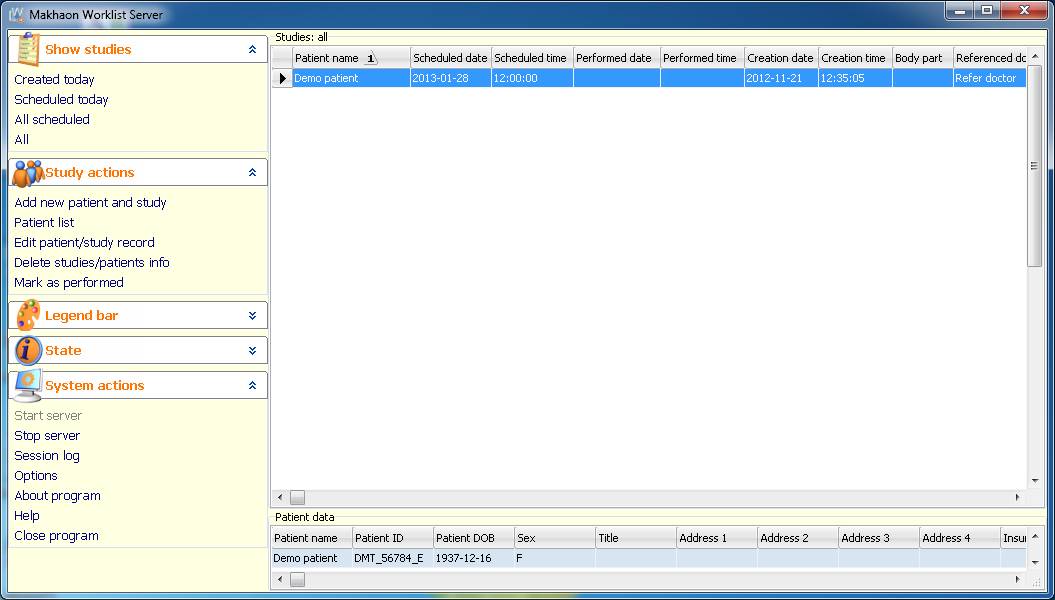The width and height of the screenshot is (1055, 600).
Task: Click Address 4 column header
Action: click(x=959, y=538)
